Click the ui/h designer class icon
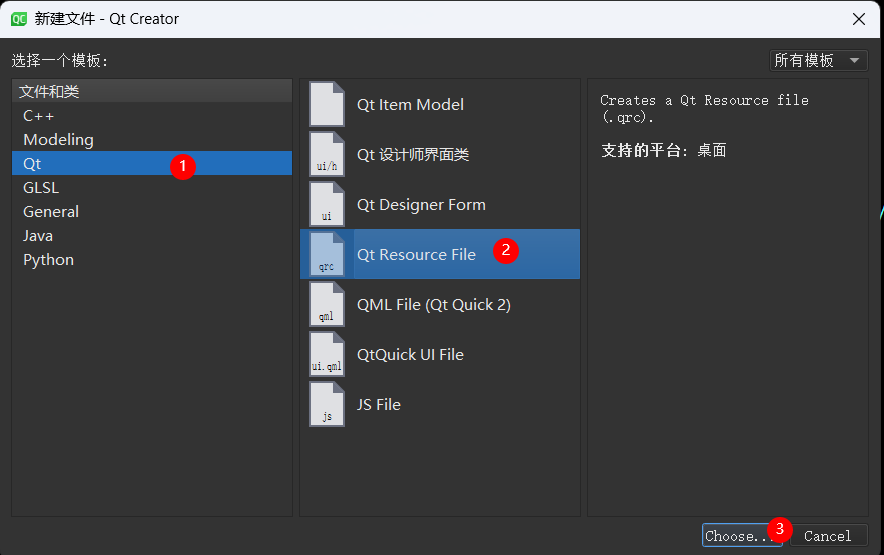This screenshot has width=884, height=555. pyautogui.click(x=327, y=154)
